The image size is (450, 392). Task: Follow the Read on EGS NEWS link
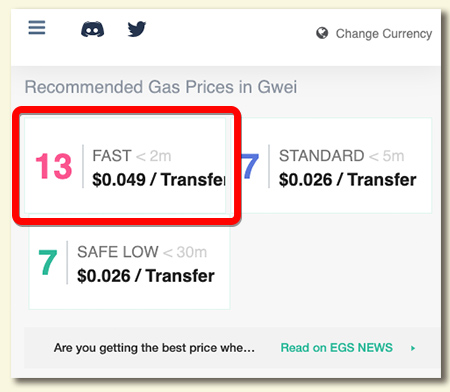[337, 348]
